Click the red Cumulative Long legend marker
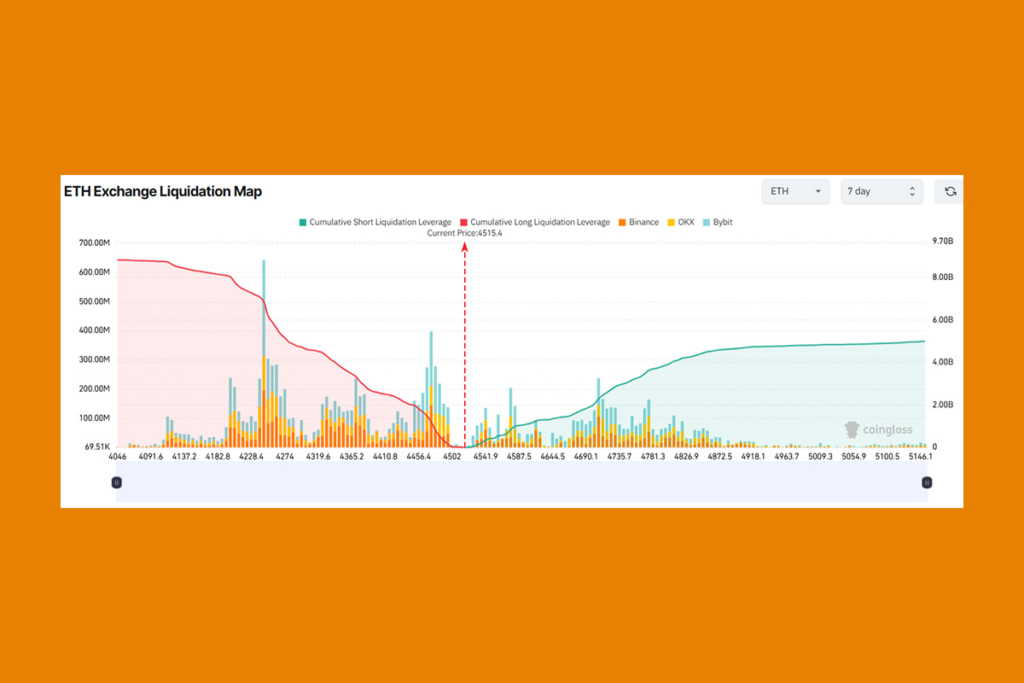 463,222
